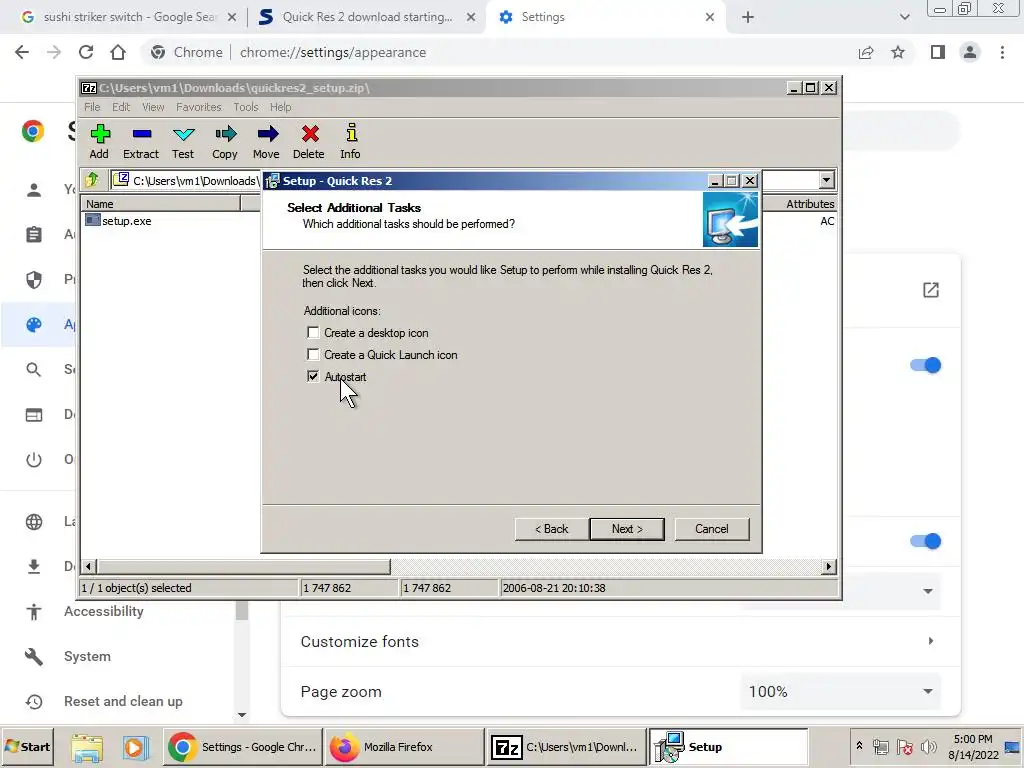Switch to Settings - Google Chrome taskbar button

tap(242, 747)
